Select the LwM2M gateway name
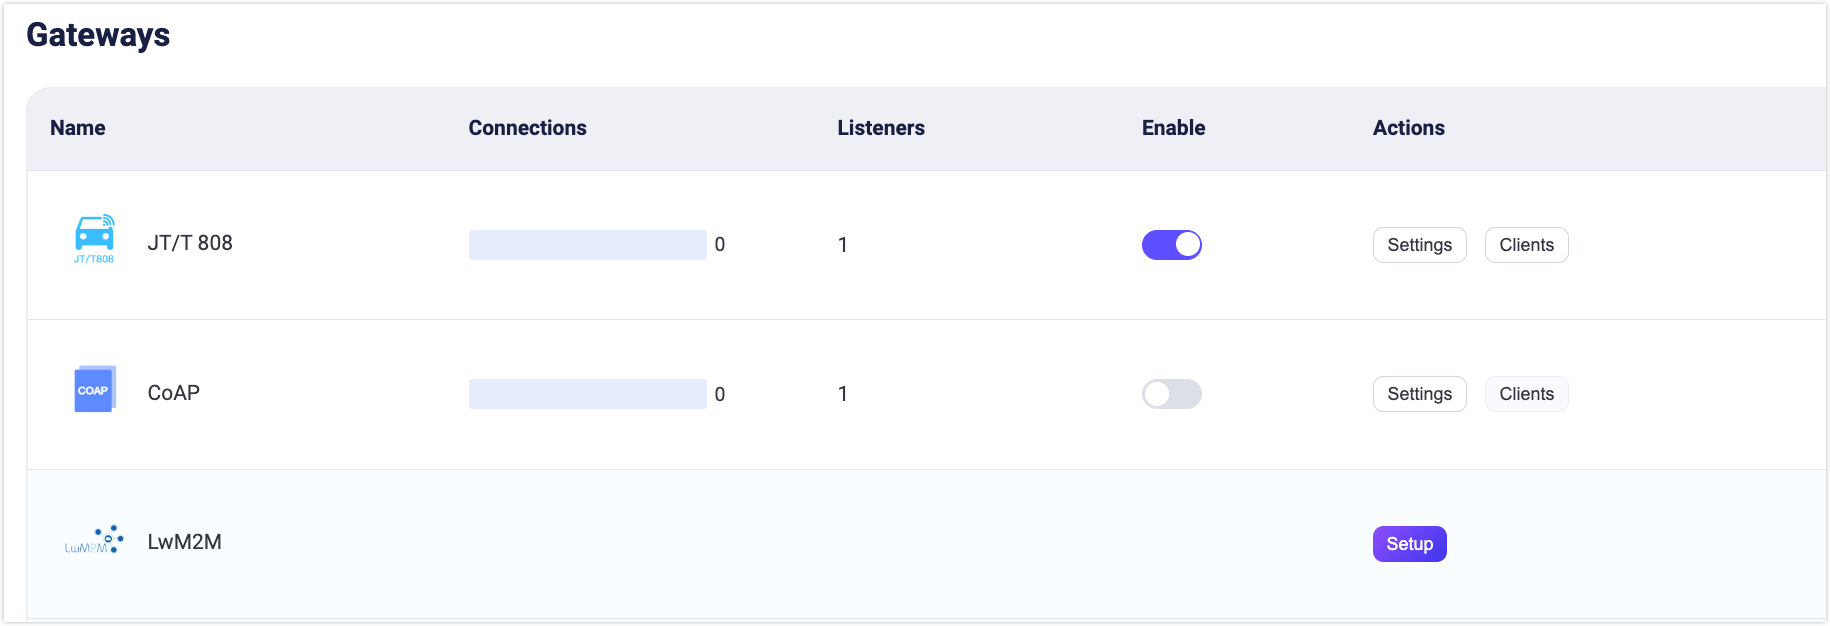This screenshot has height=626, width=1830. [x=185, y=542]
